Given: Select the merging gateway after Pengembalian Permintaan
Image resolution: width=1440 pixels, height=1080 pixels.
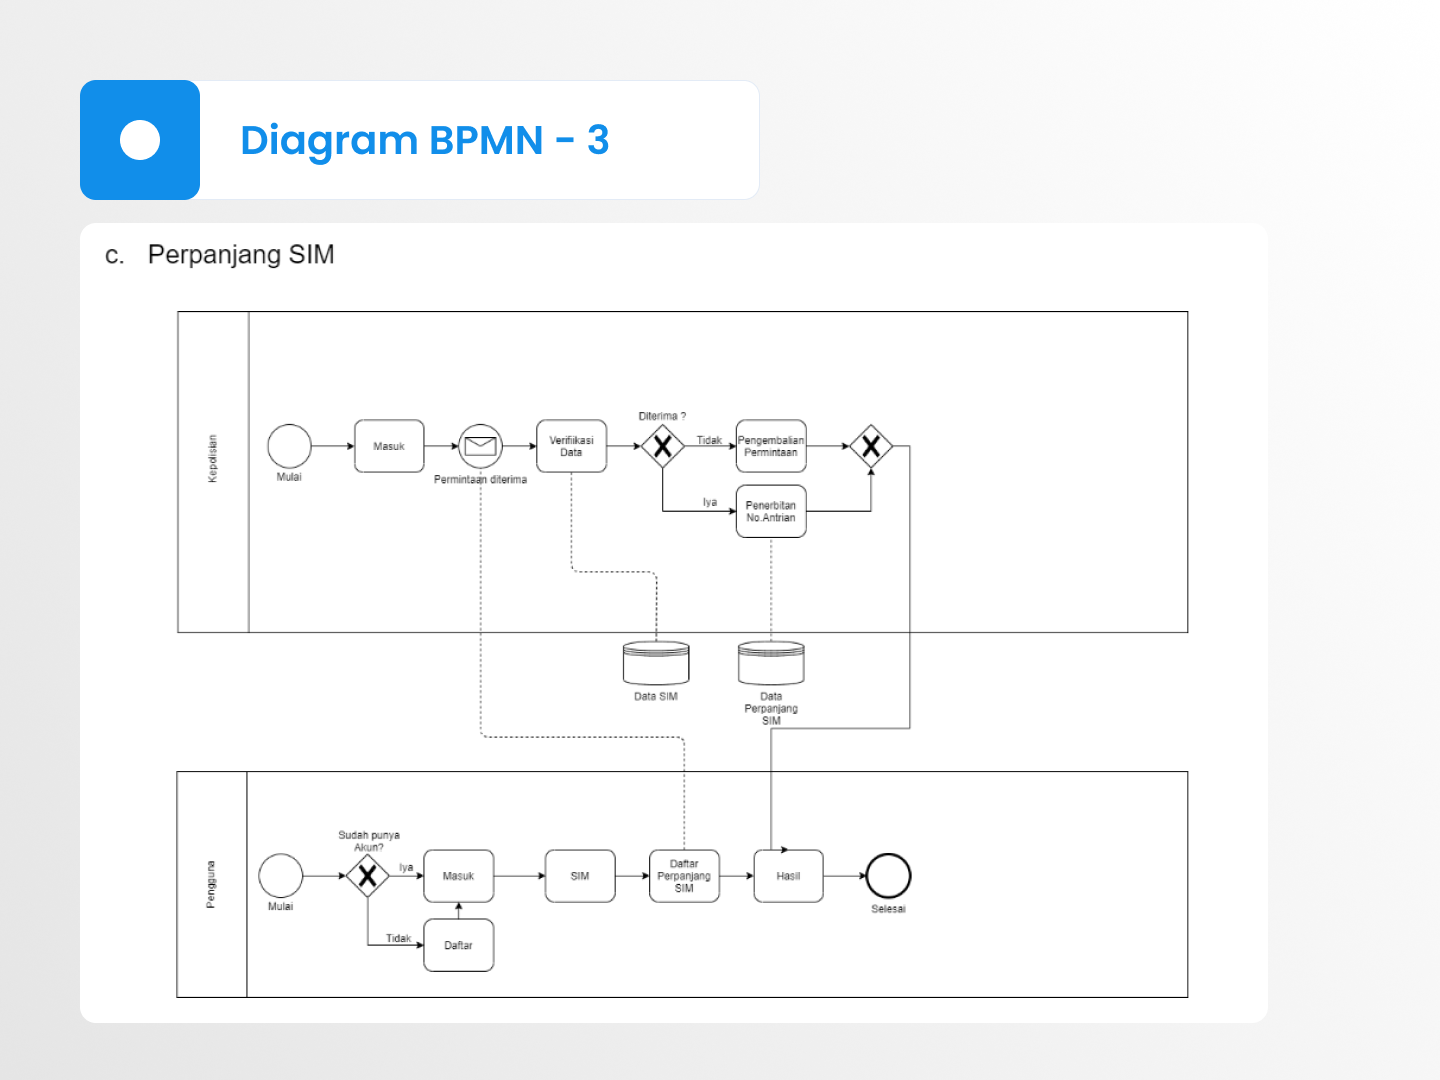Looking at the screenshot, I should point(871,446).
